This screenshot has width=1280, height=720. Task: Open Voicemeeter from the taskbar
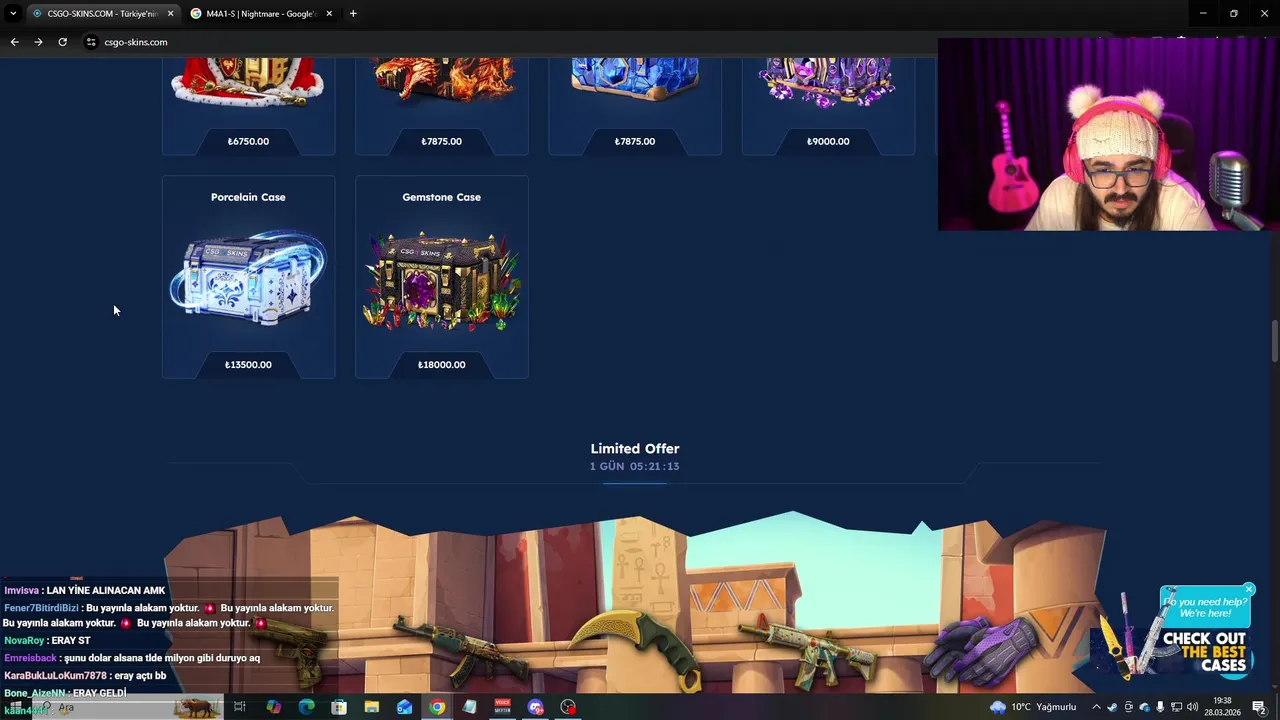503,707
